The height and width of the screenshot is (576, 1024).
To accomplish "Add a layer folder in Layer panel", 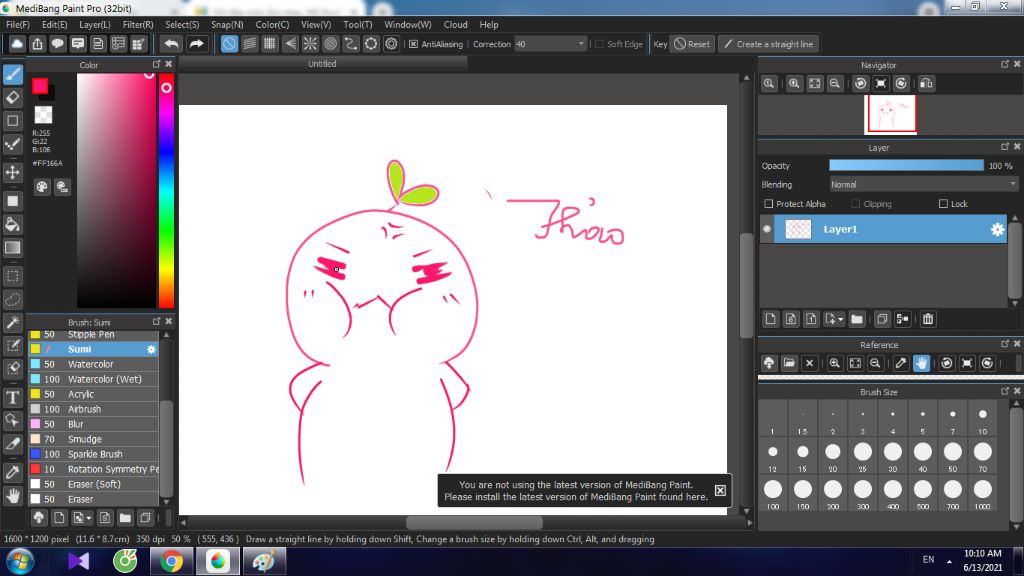I will coord(857,319).
